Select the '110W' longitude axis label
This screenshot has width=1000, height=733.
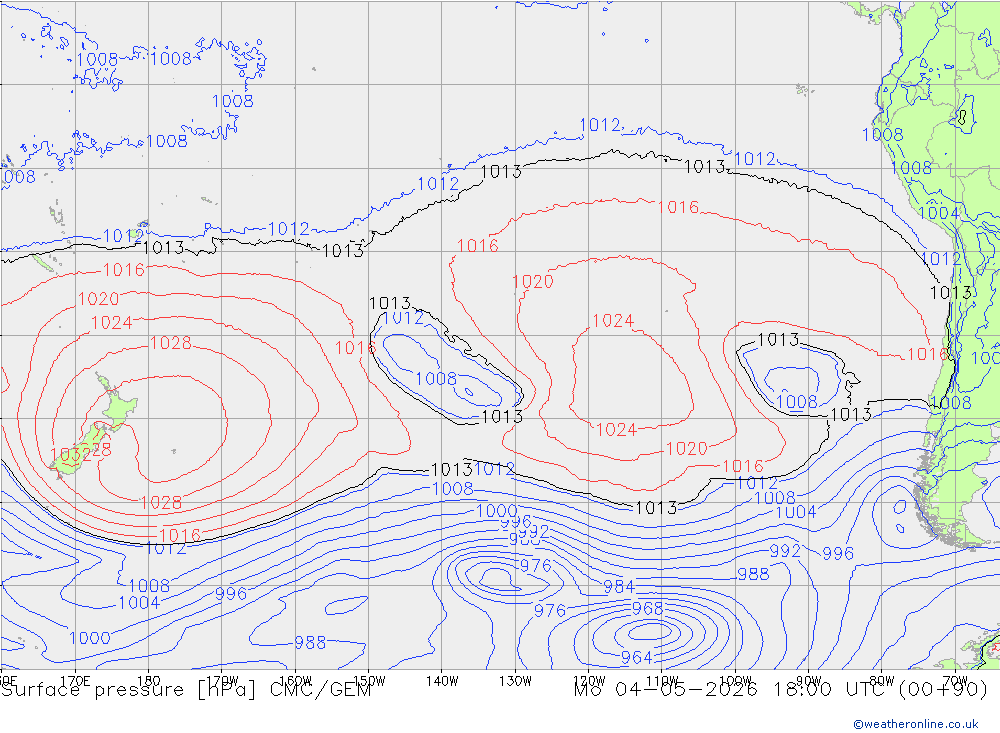point(662,681)
